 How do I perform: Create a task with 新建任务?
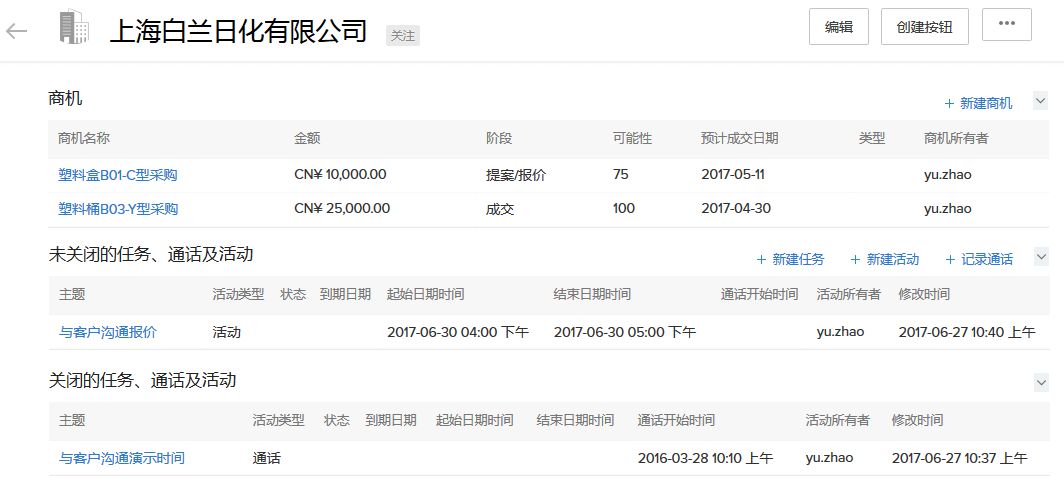click(790, 259)
